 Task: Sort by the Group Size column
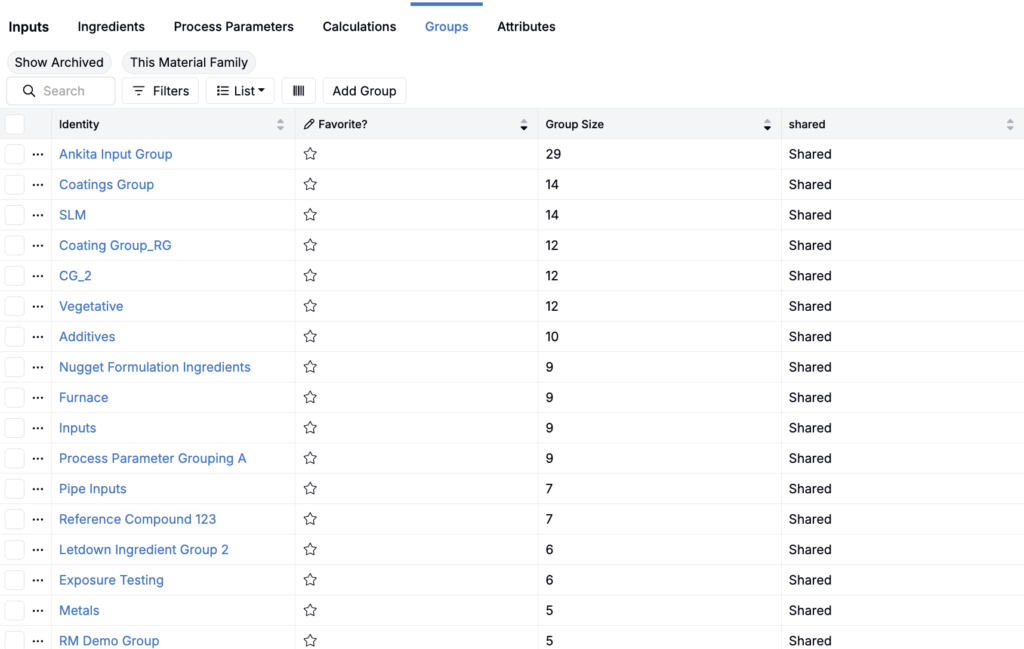point(767,125)
